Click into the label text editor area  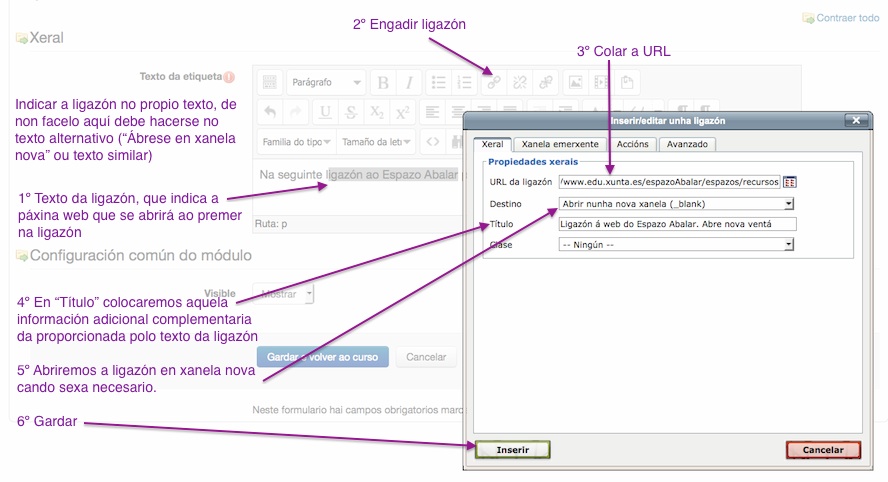pyautogui.click(x=358, y=187)
